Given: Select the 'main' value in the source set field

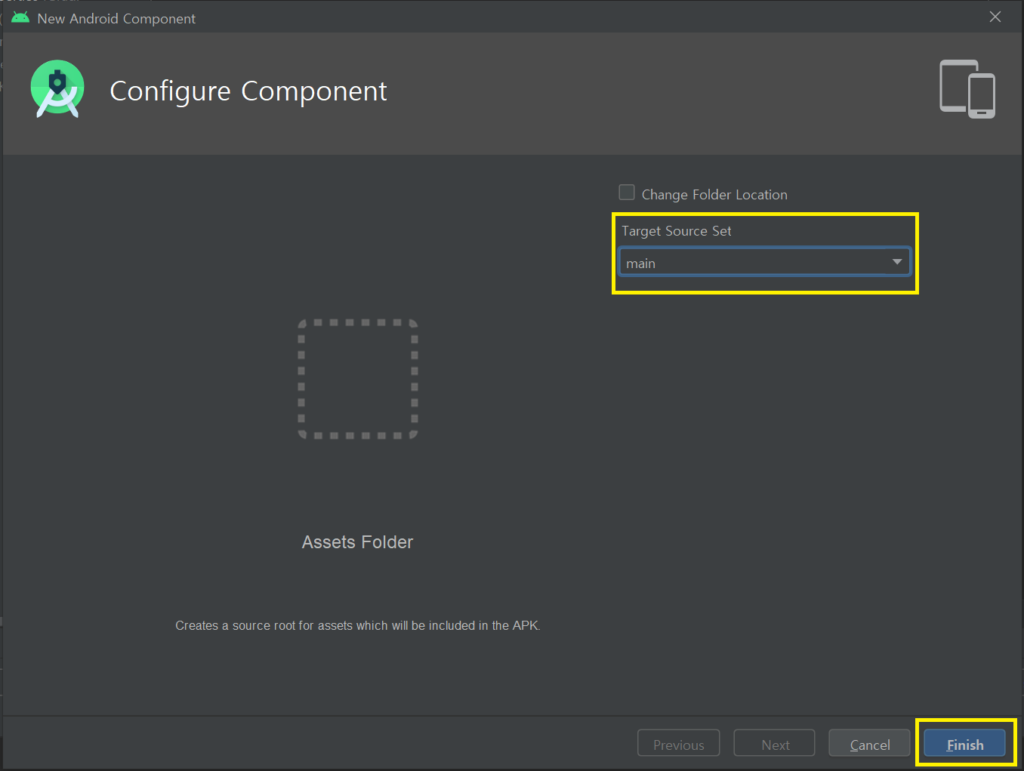Looking at the screenshot, I should click(x=641, y=264).
